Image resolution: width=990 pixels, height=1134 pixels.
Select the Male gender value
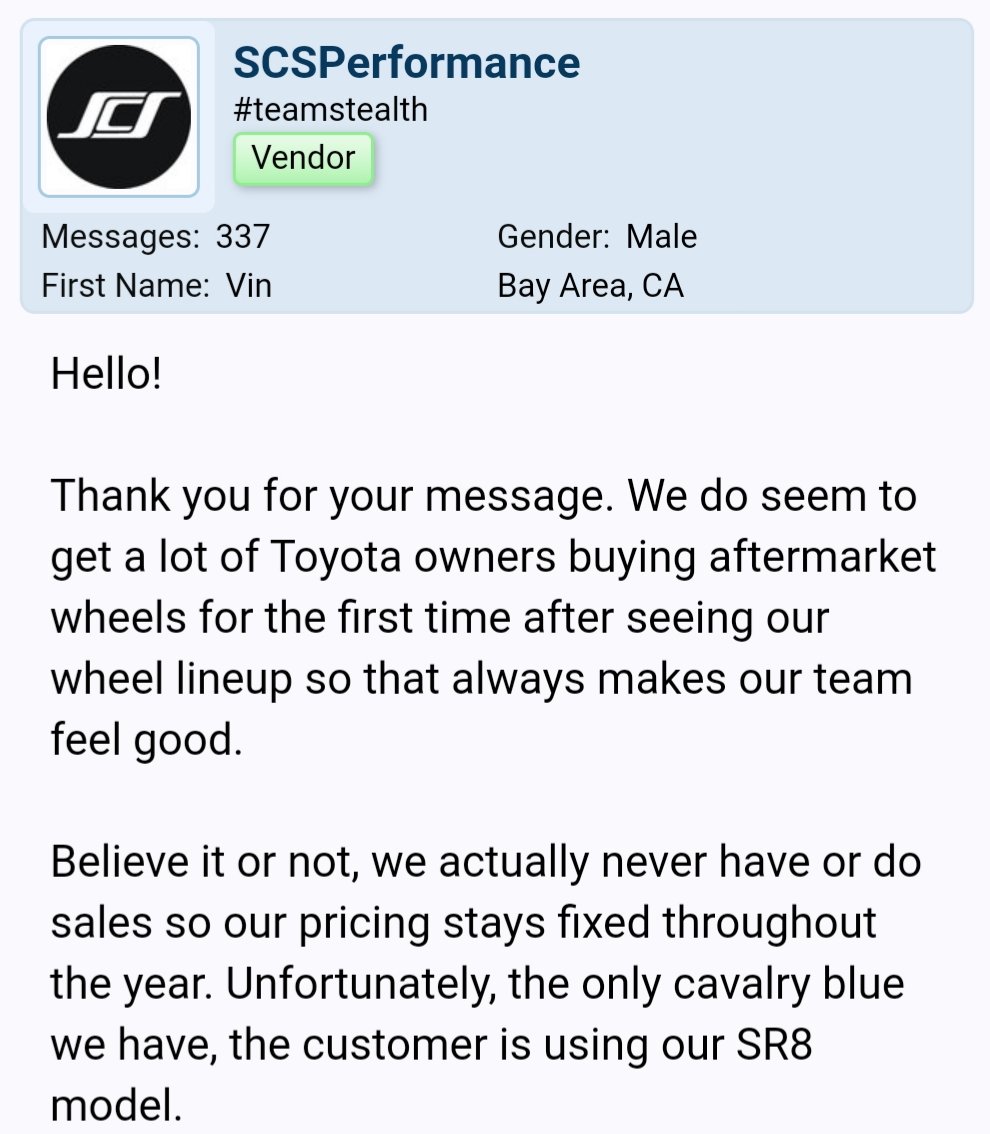point(661,236)
